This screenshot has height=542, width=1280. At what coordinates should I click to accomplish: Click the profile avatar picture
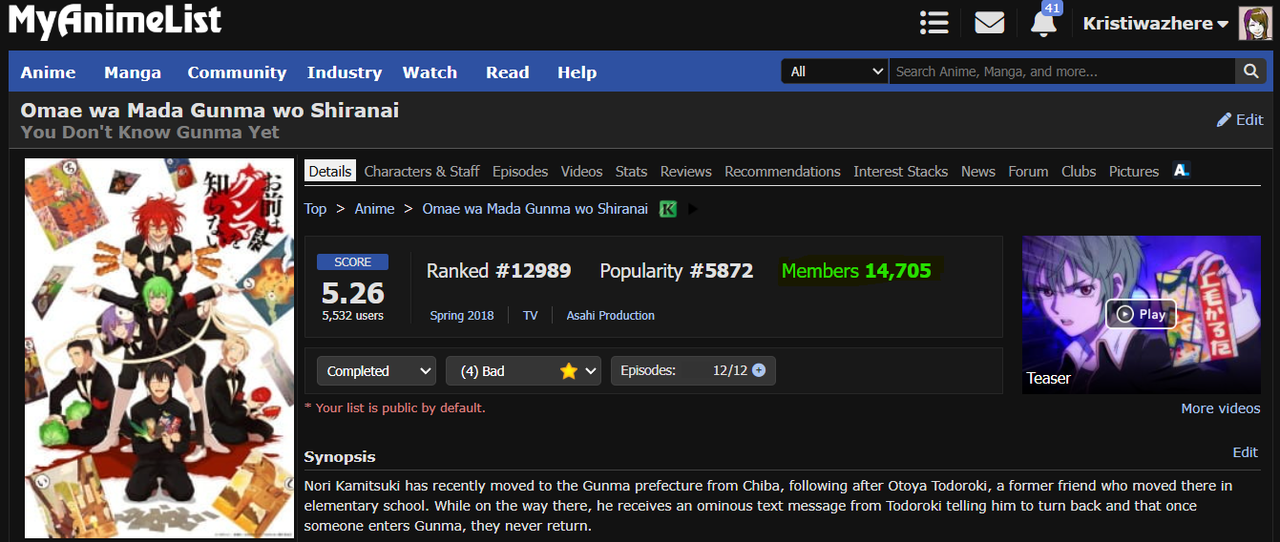tap(1255, 23)
